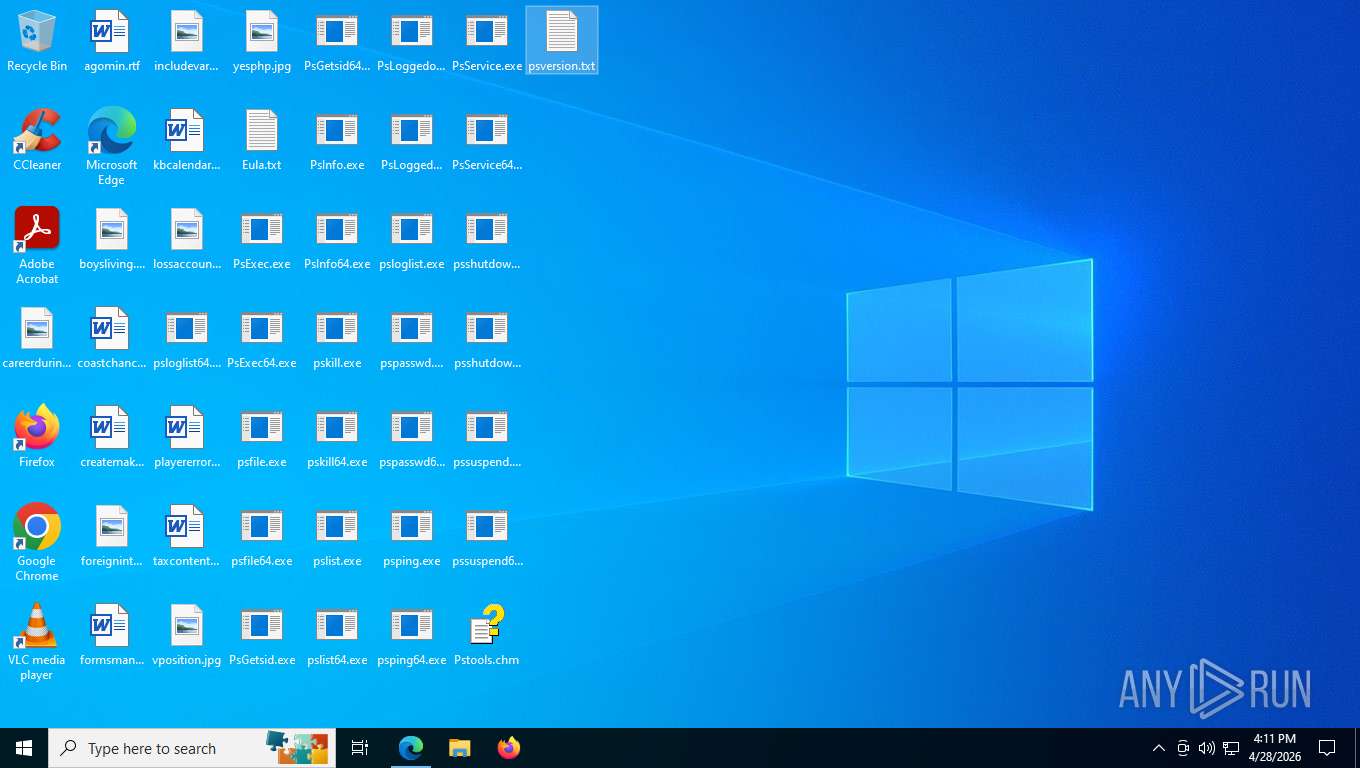Open the VLC media player shortcut
1360x768 pixels.
tap(37, 642)
